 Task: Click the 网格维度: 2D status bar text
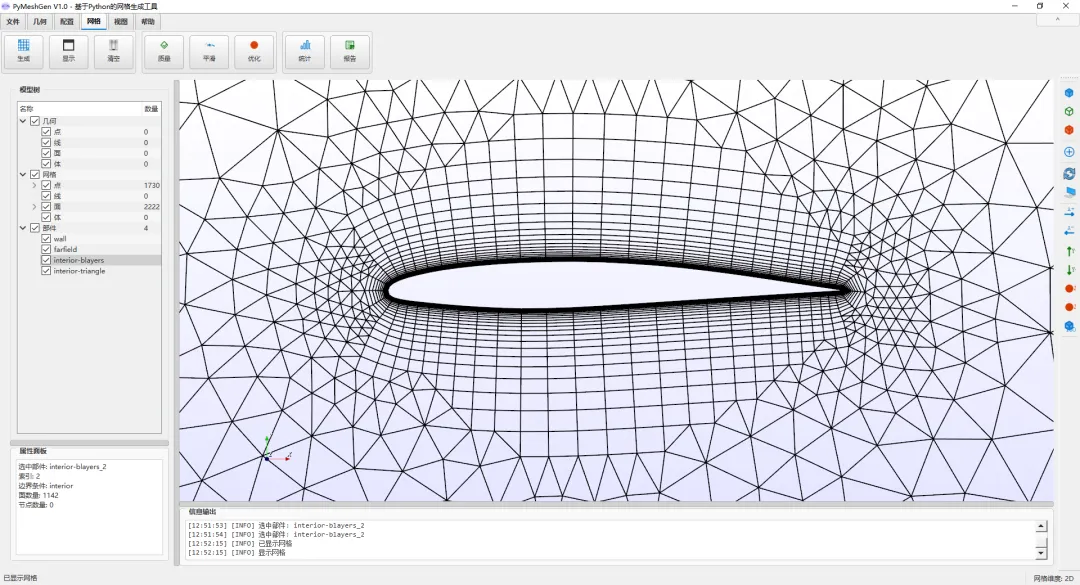coord(1053,578)
